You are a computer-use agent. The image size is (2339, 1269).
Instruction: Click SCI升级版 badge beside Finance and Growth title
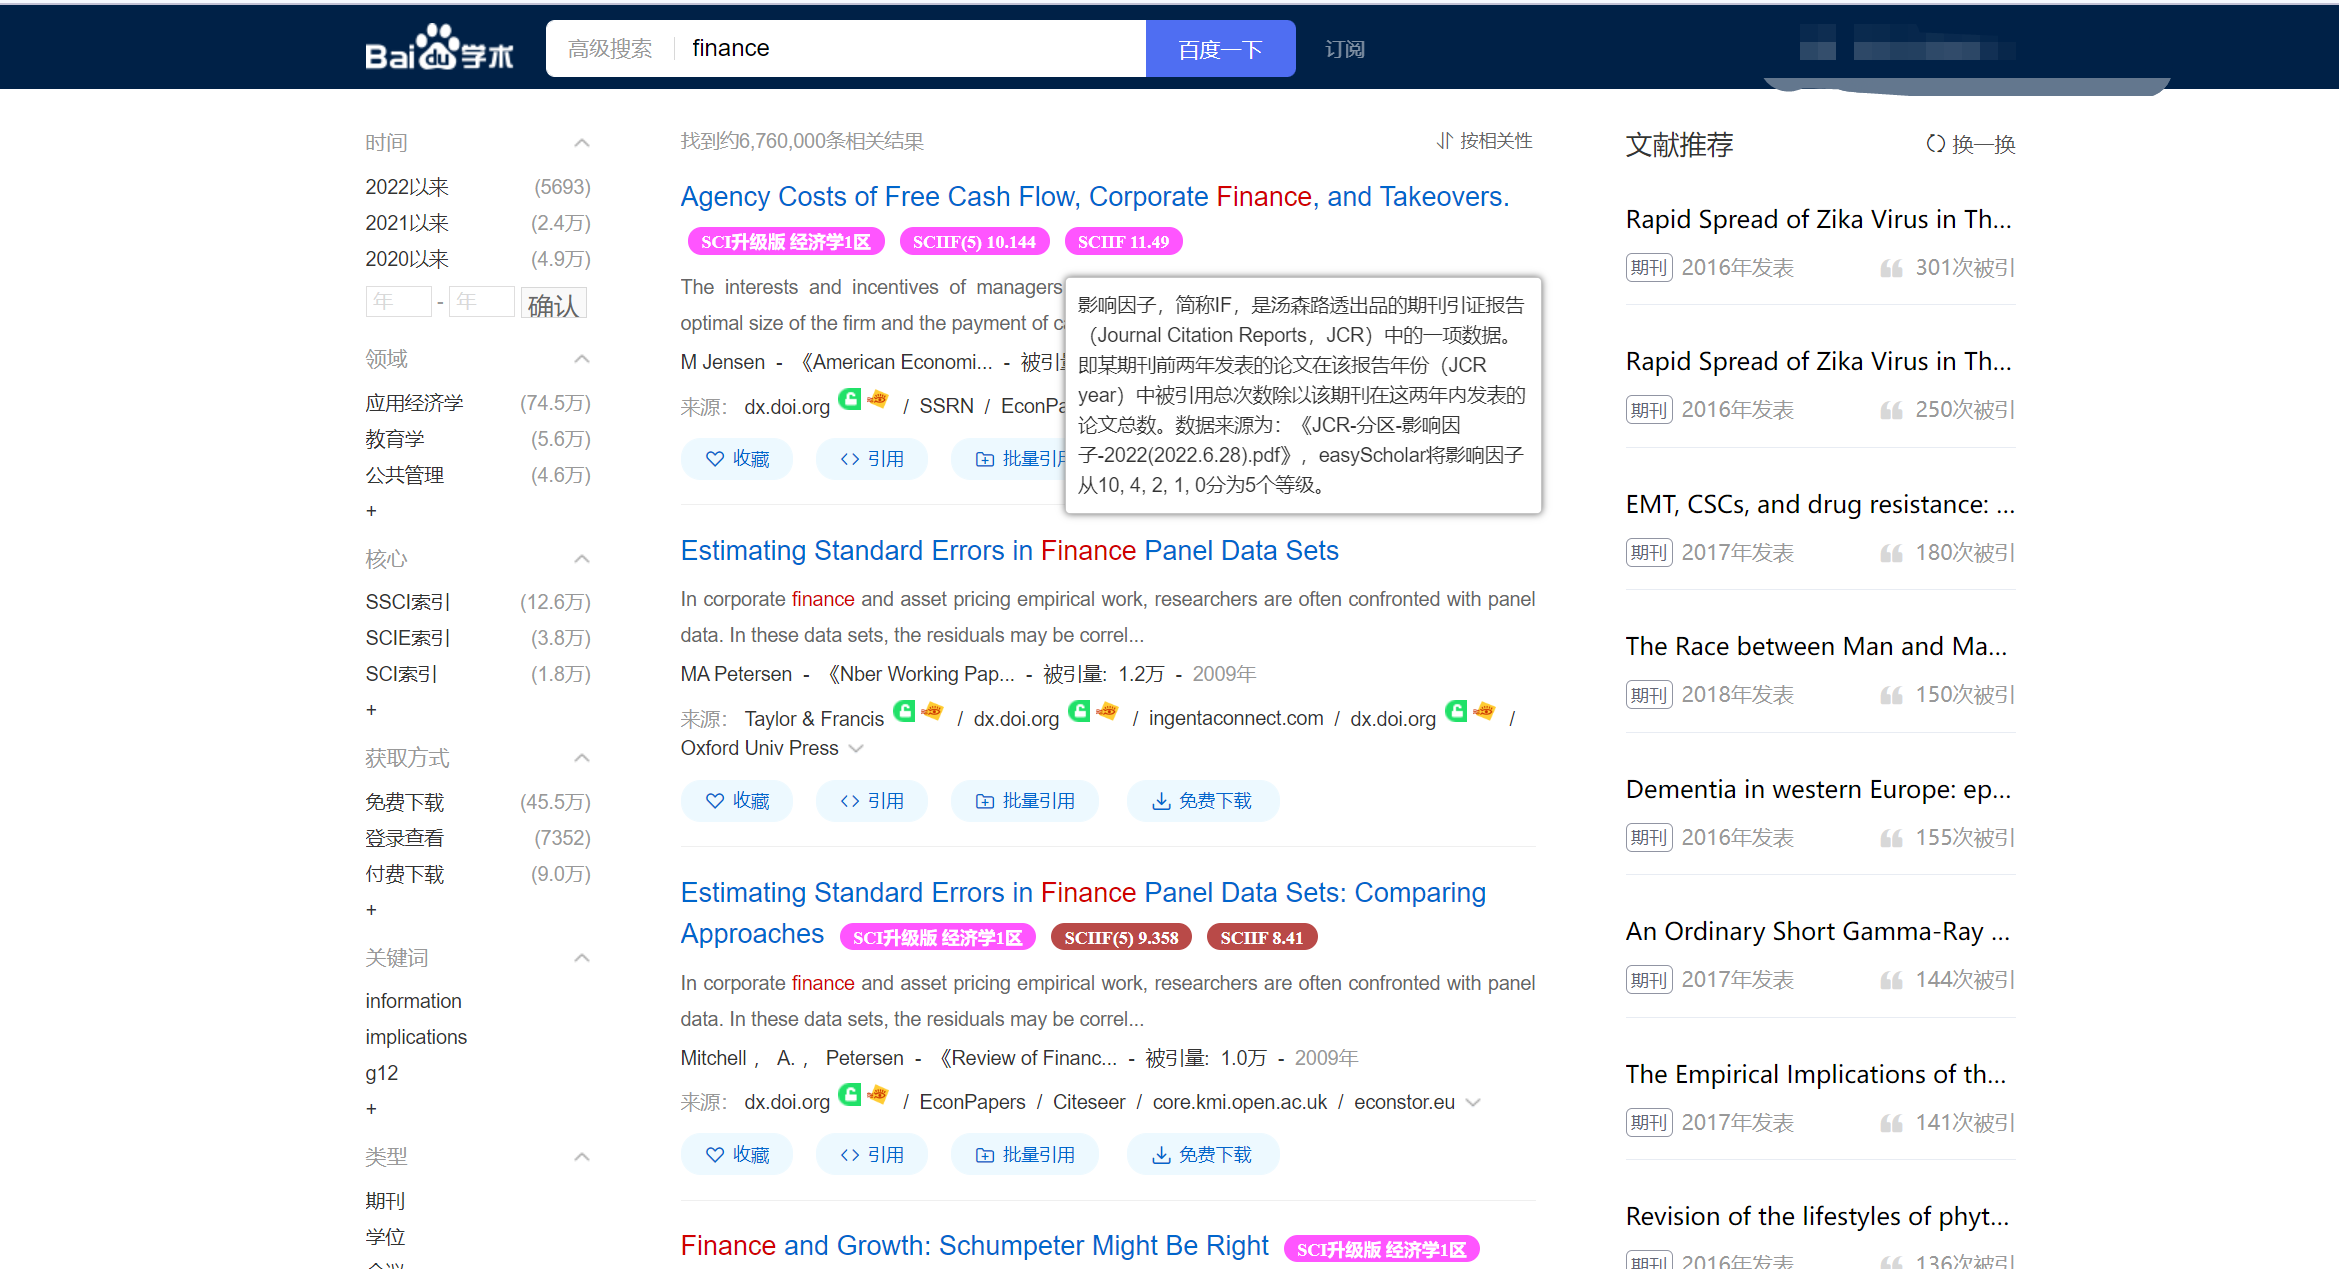[1381, 1250]
